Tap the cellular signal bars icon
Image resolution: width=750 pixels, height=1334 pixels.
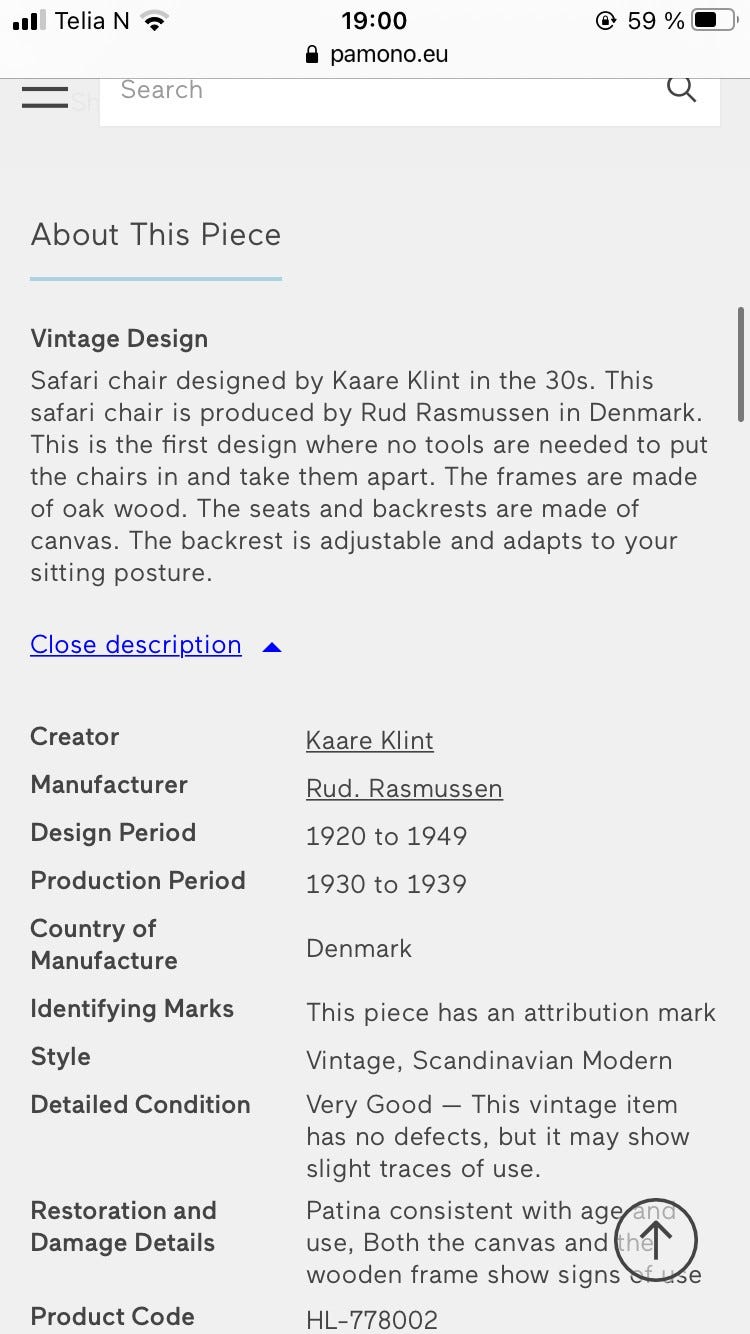tap(30, 21)
